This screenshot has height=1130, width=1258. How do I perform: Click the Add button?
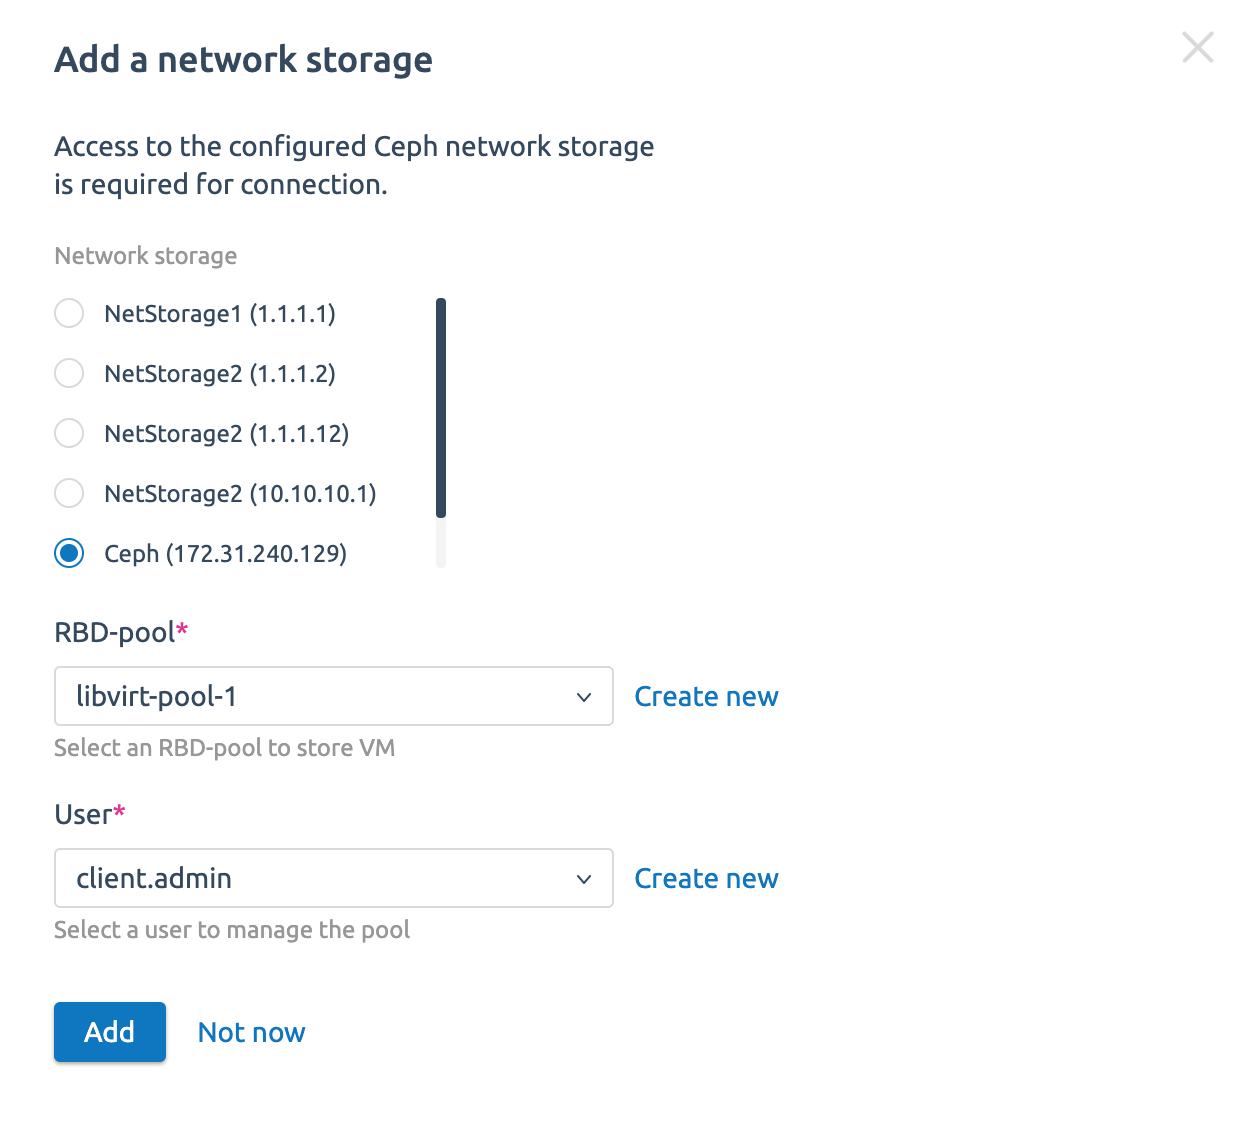click(110, 1032)
